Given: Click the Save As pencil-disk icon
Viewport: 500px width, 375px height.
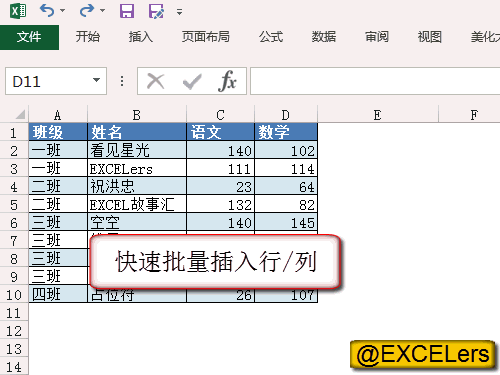Looking at the screenshot, I should pyautogui.click(x=156, y=11).
